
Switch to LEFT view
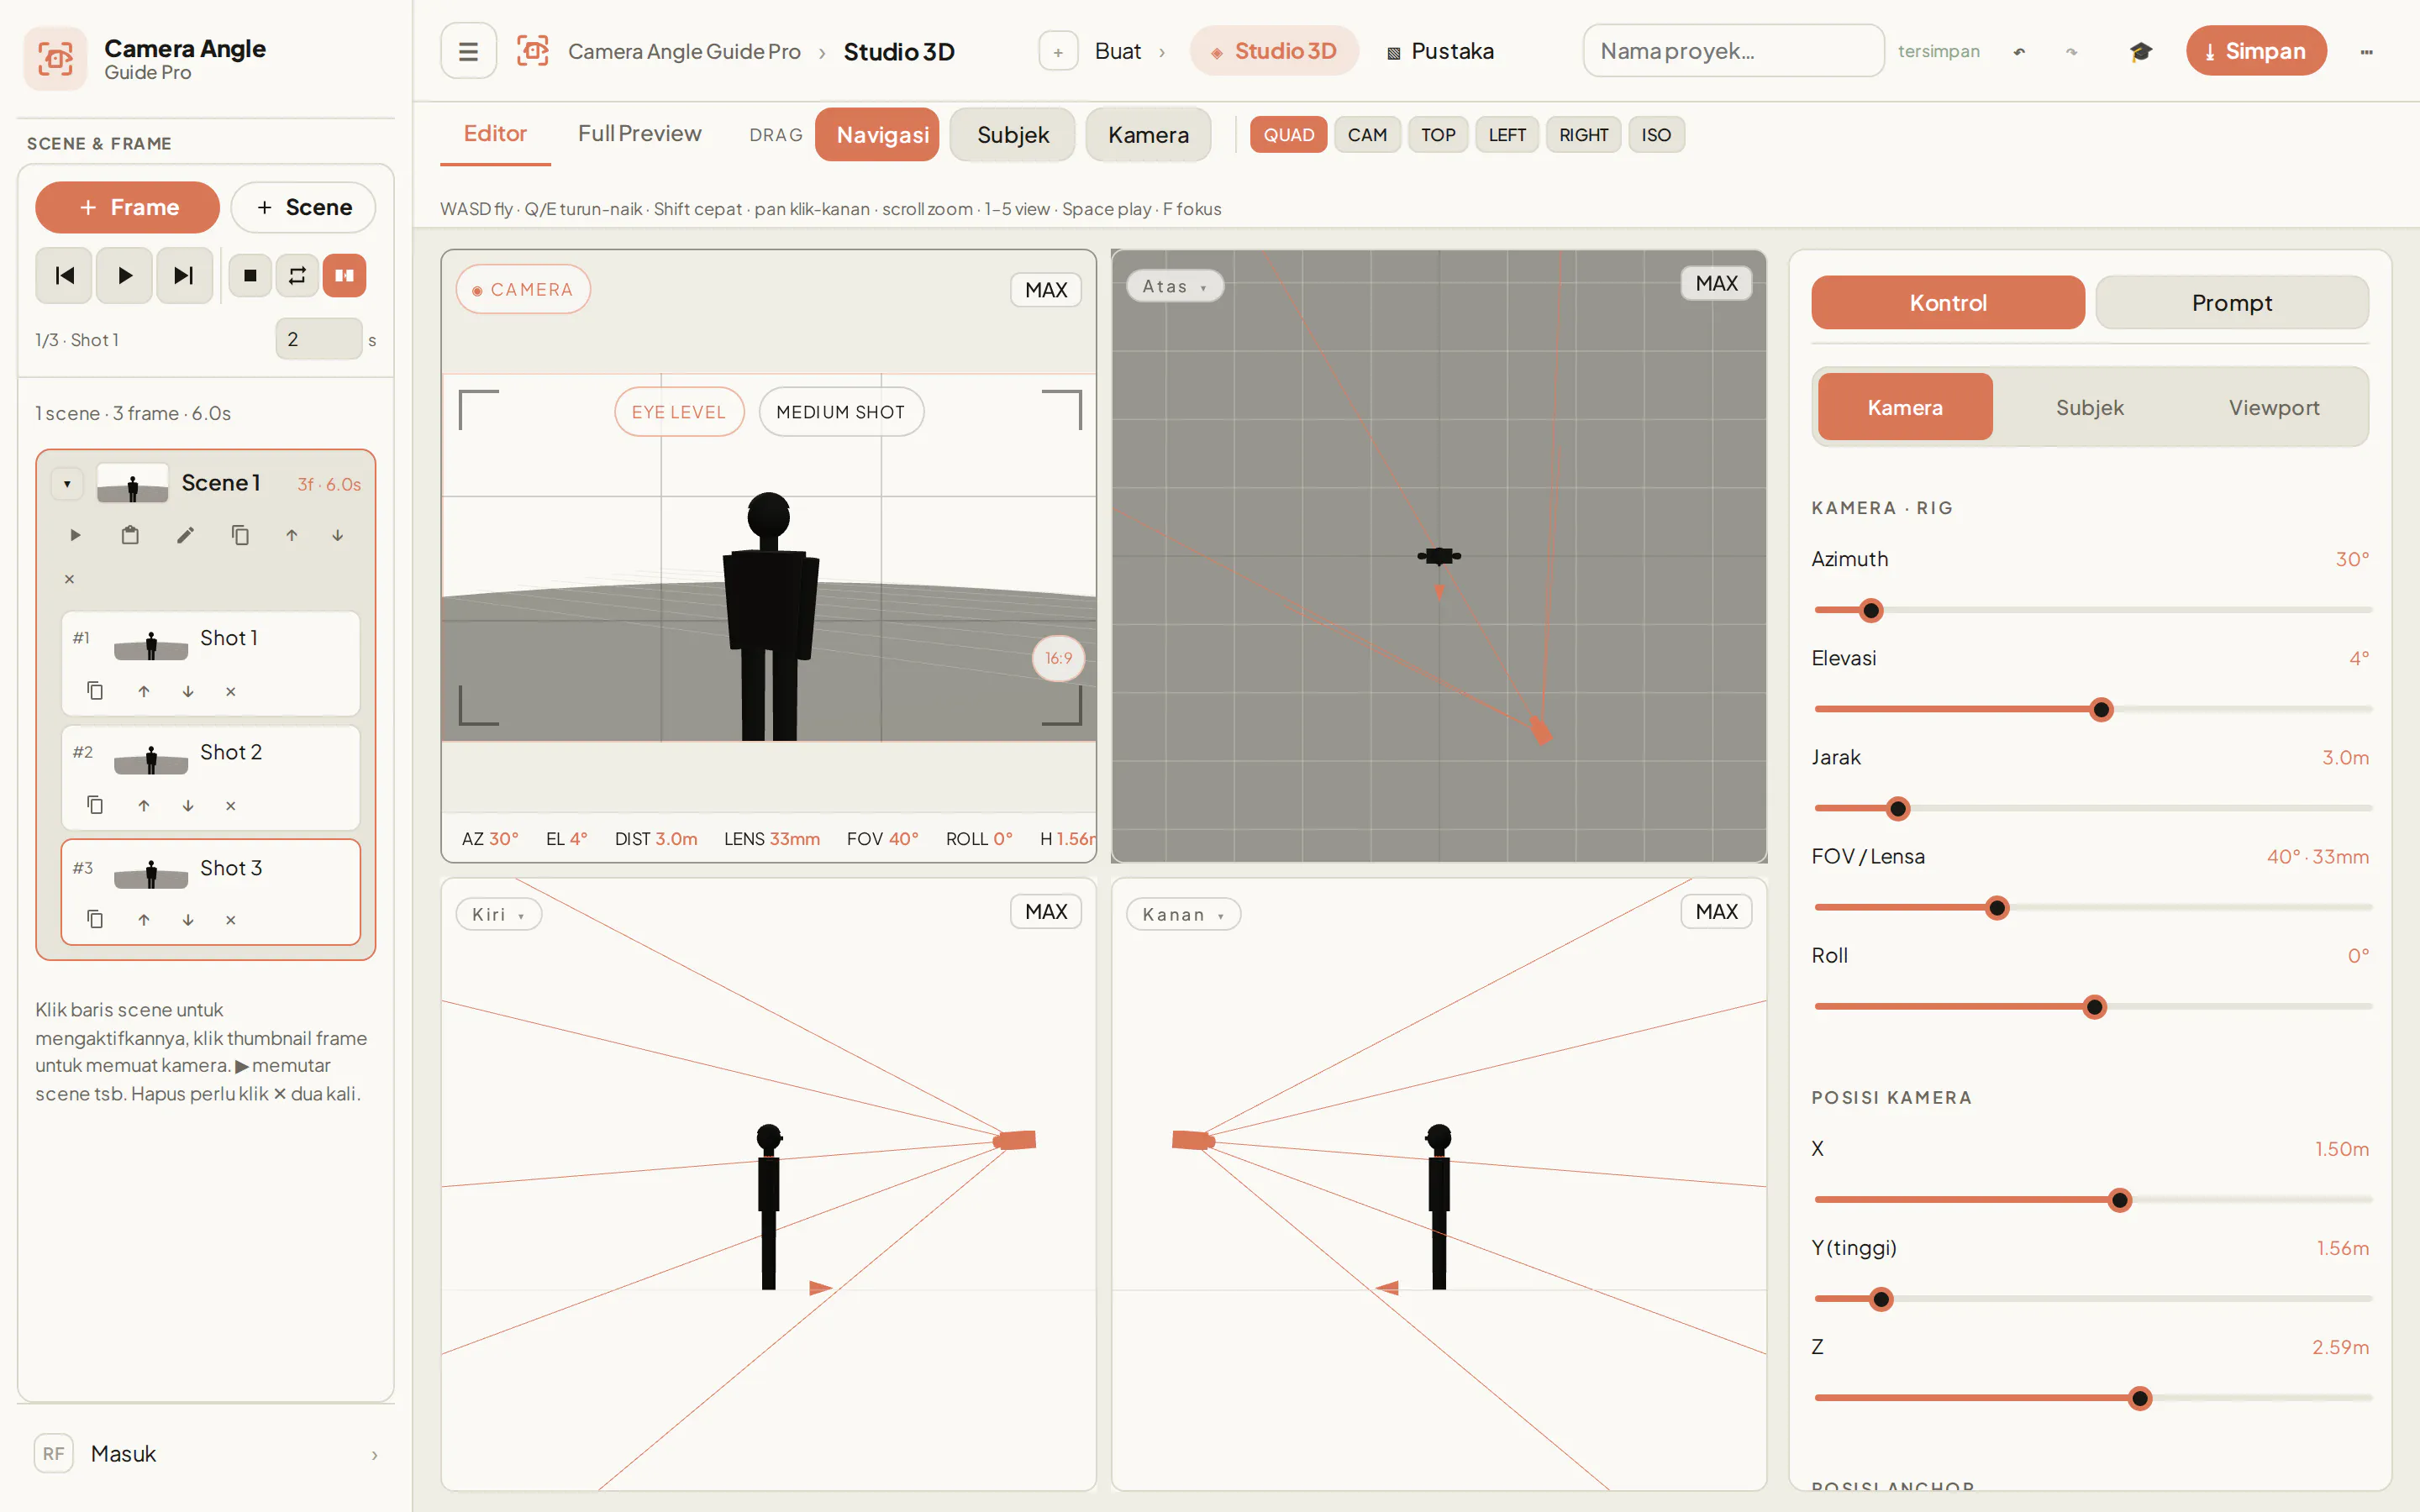pos(1507,135)
